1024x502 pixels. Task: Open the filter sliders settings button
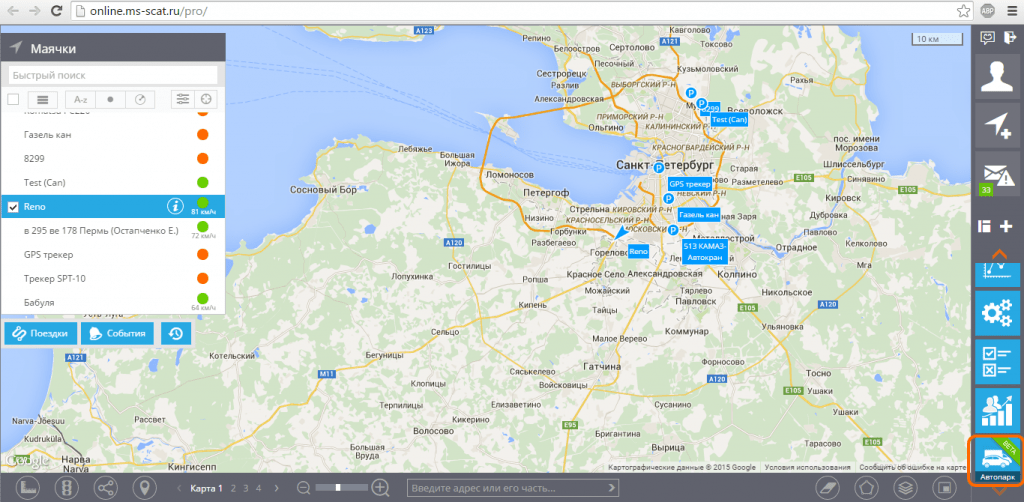tap(183, 99)
